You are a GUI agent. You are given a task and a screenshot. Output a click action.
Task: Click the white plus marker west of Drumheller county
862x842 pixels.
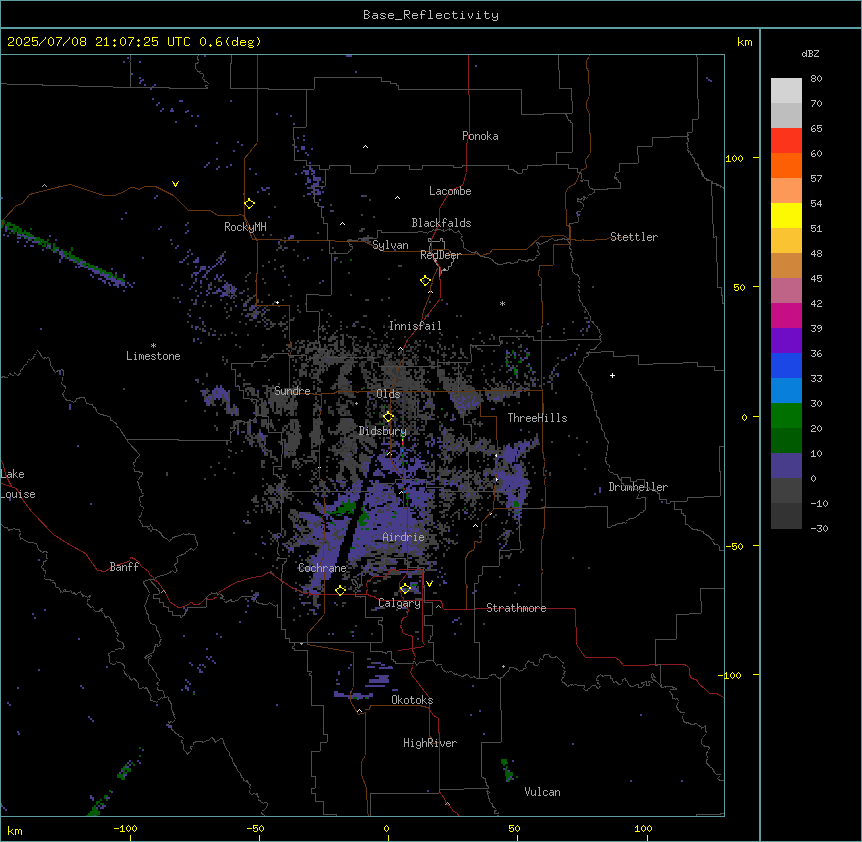click(x=612, y=375)
